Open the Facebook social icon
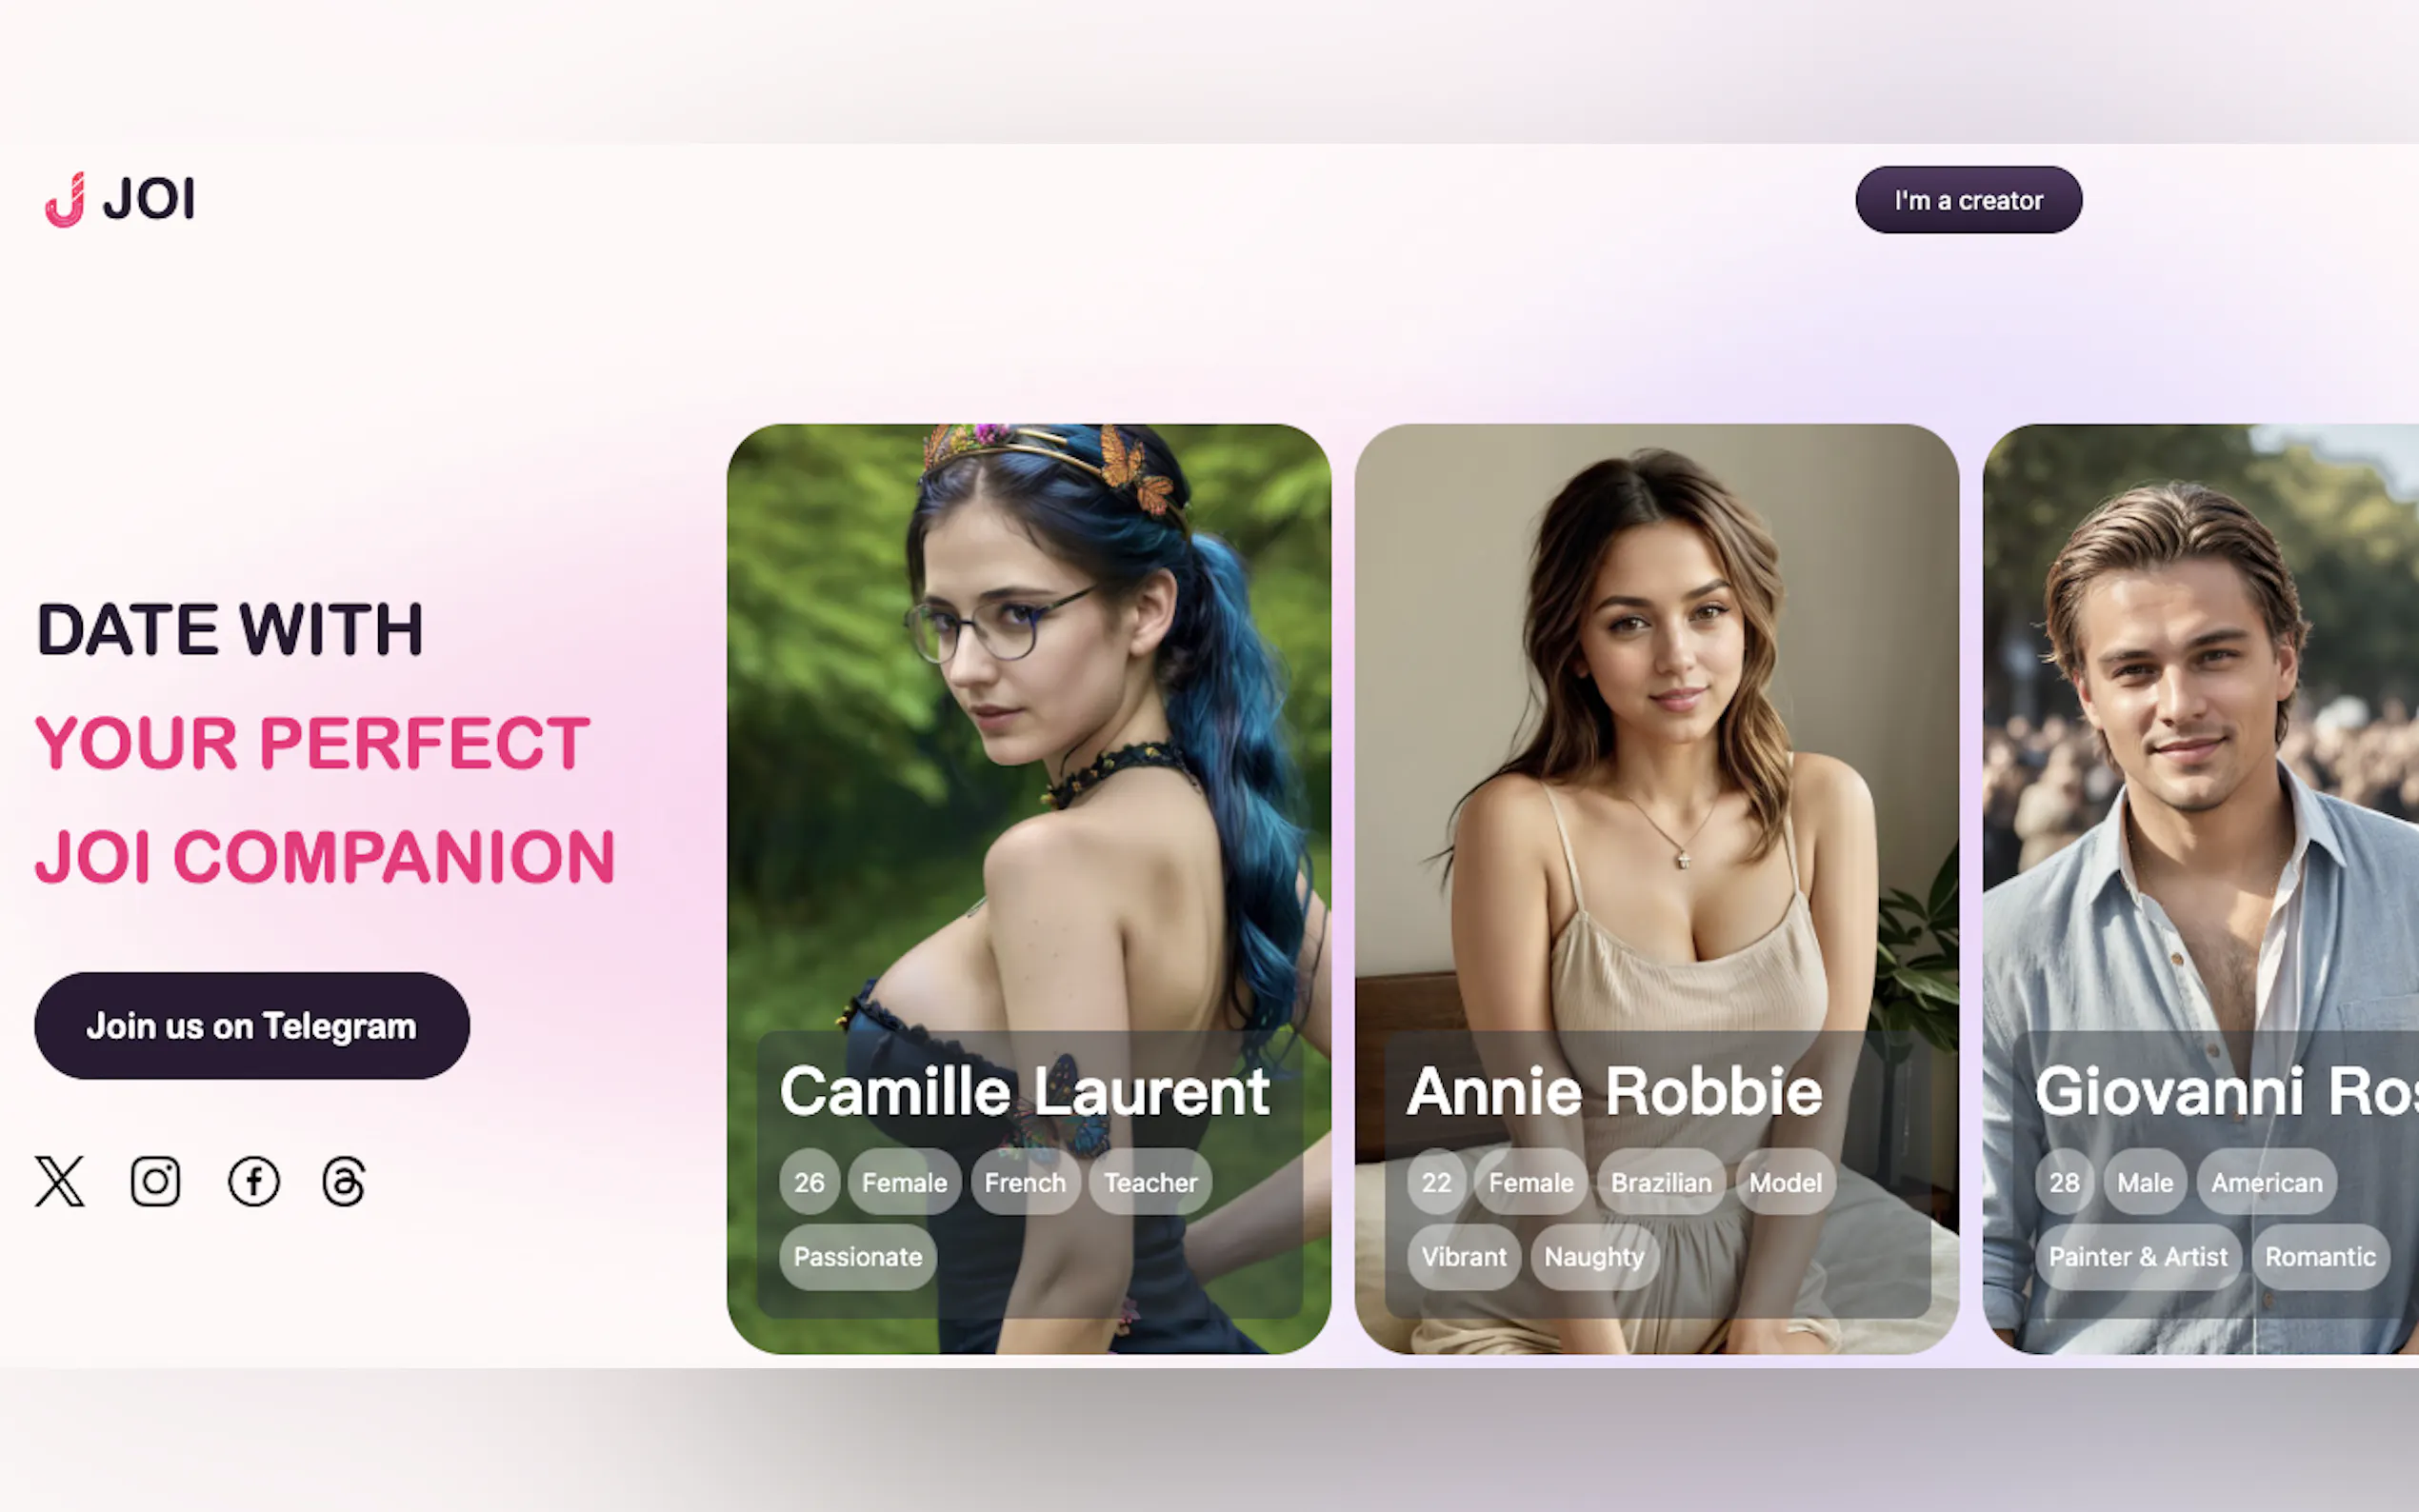The height and width of the screenshot is (1512, 2419). (x=254, y=1181)
